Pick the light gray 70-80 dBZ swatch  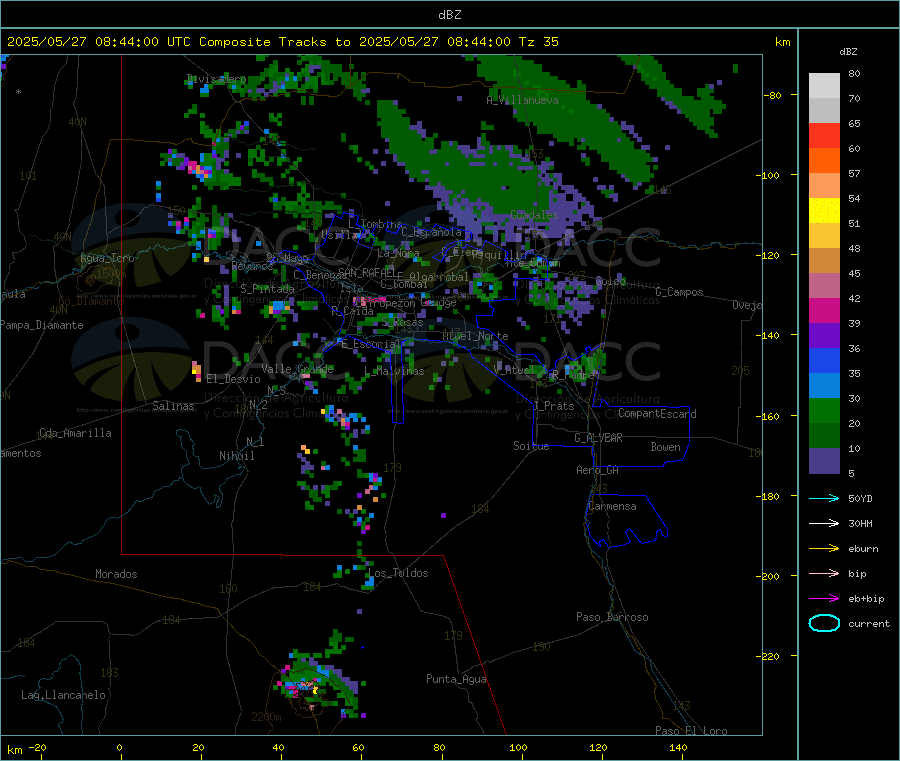(824, 86)
